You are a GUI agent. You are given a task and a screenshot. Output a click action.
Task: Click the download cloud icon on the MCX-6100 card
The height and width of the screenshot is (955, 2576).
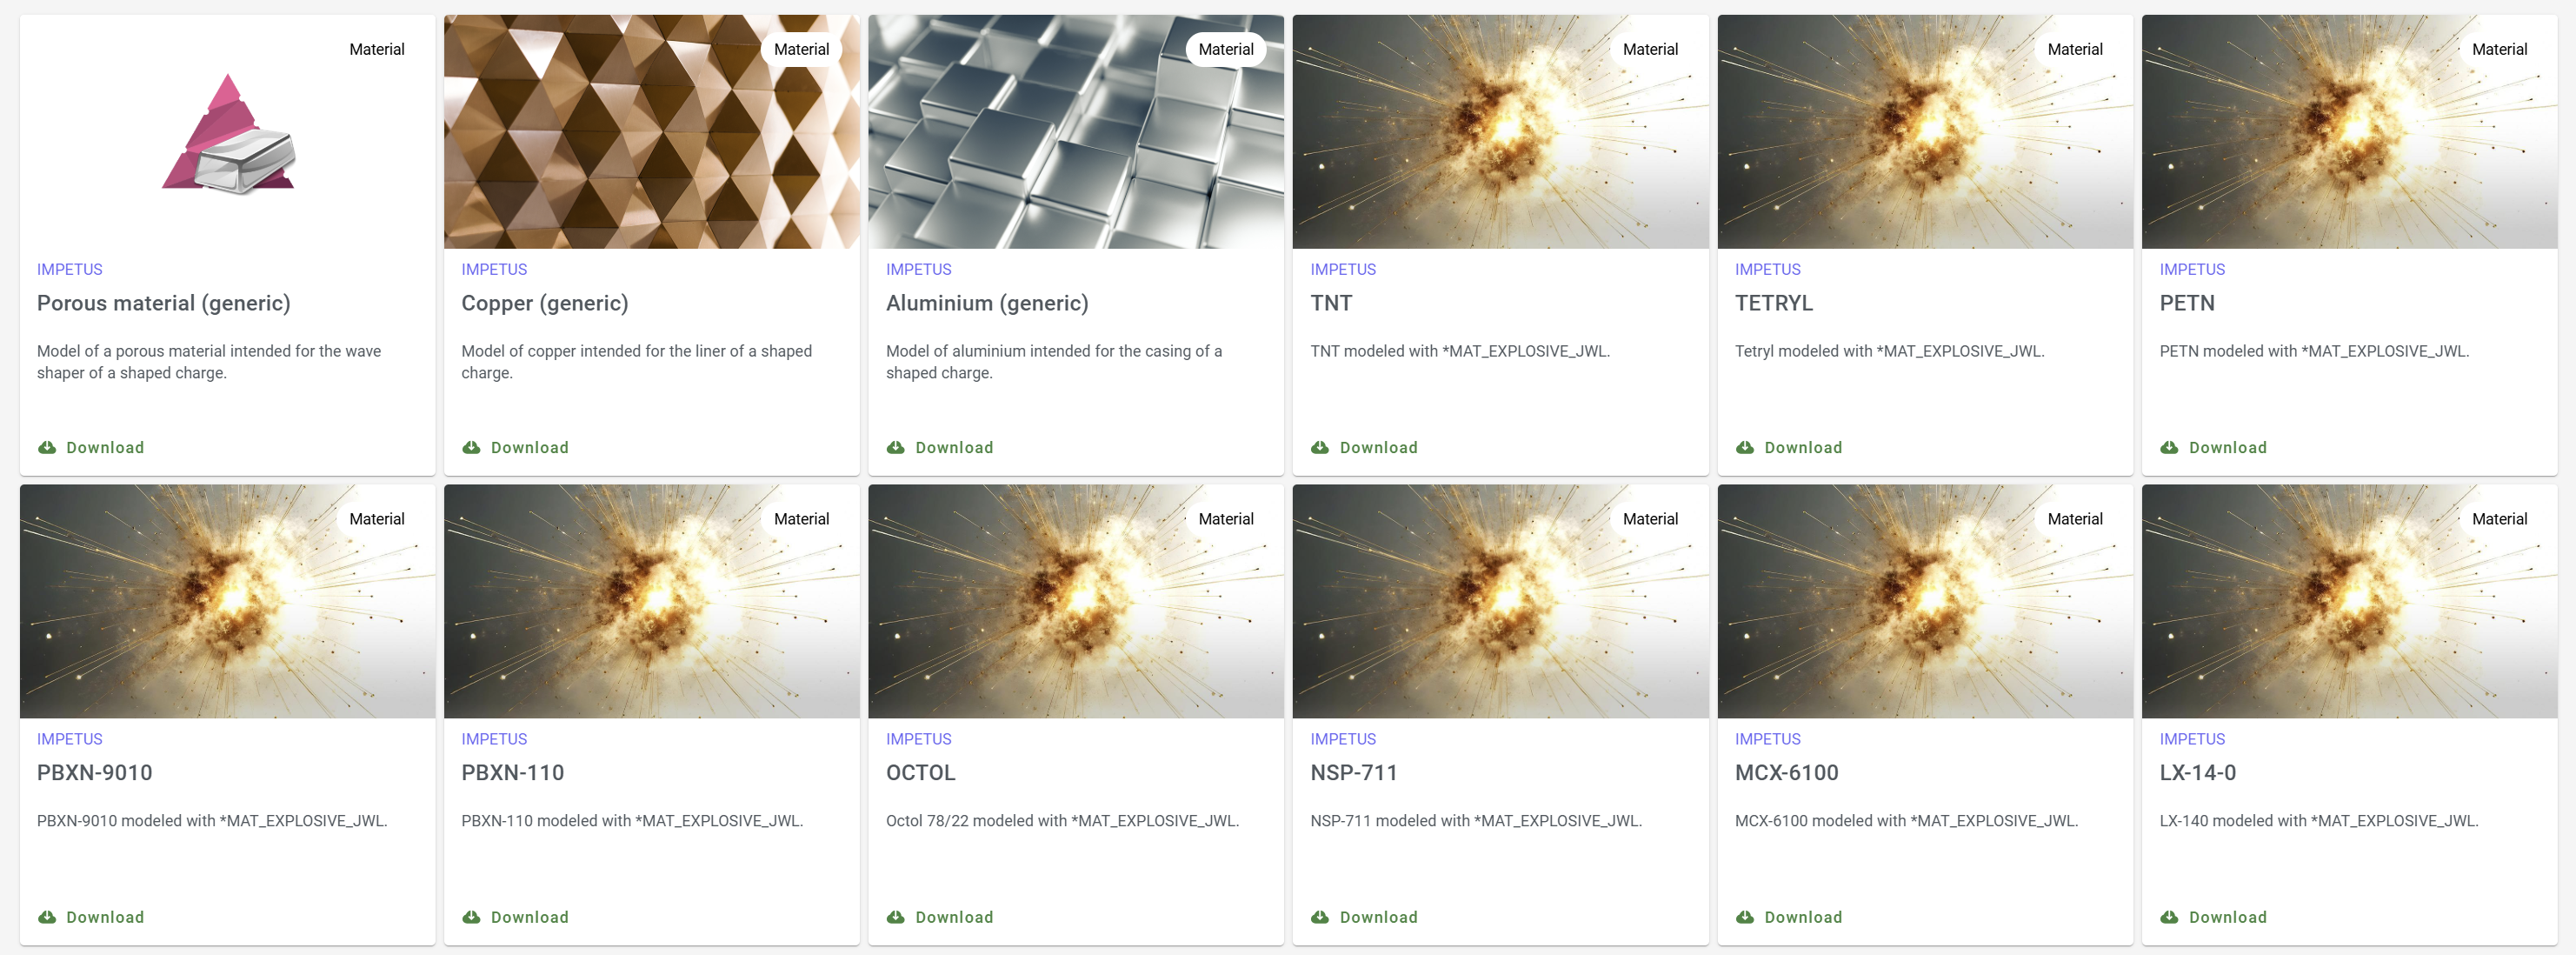coord(1745,917)
